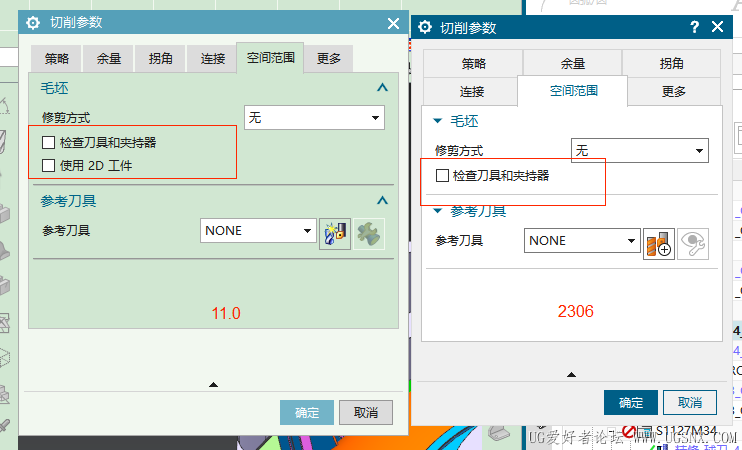Enable 检查刀具和夹持器 in the 2306 dialog

click(442, 176)
